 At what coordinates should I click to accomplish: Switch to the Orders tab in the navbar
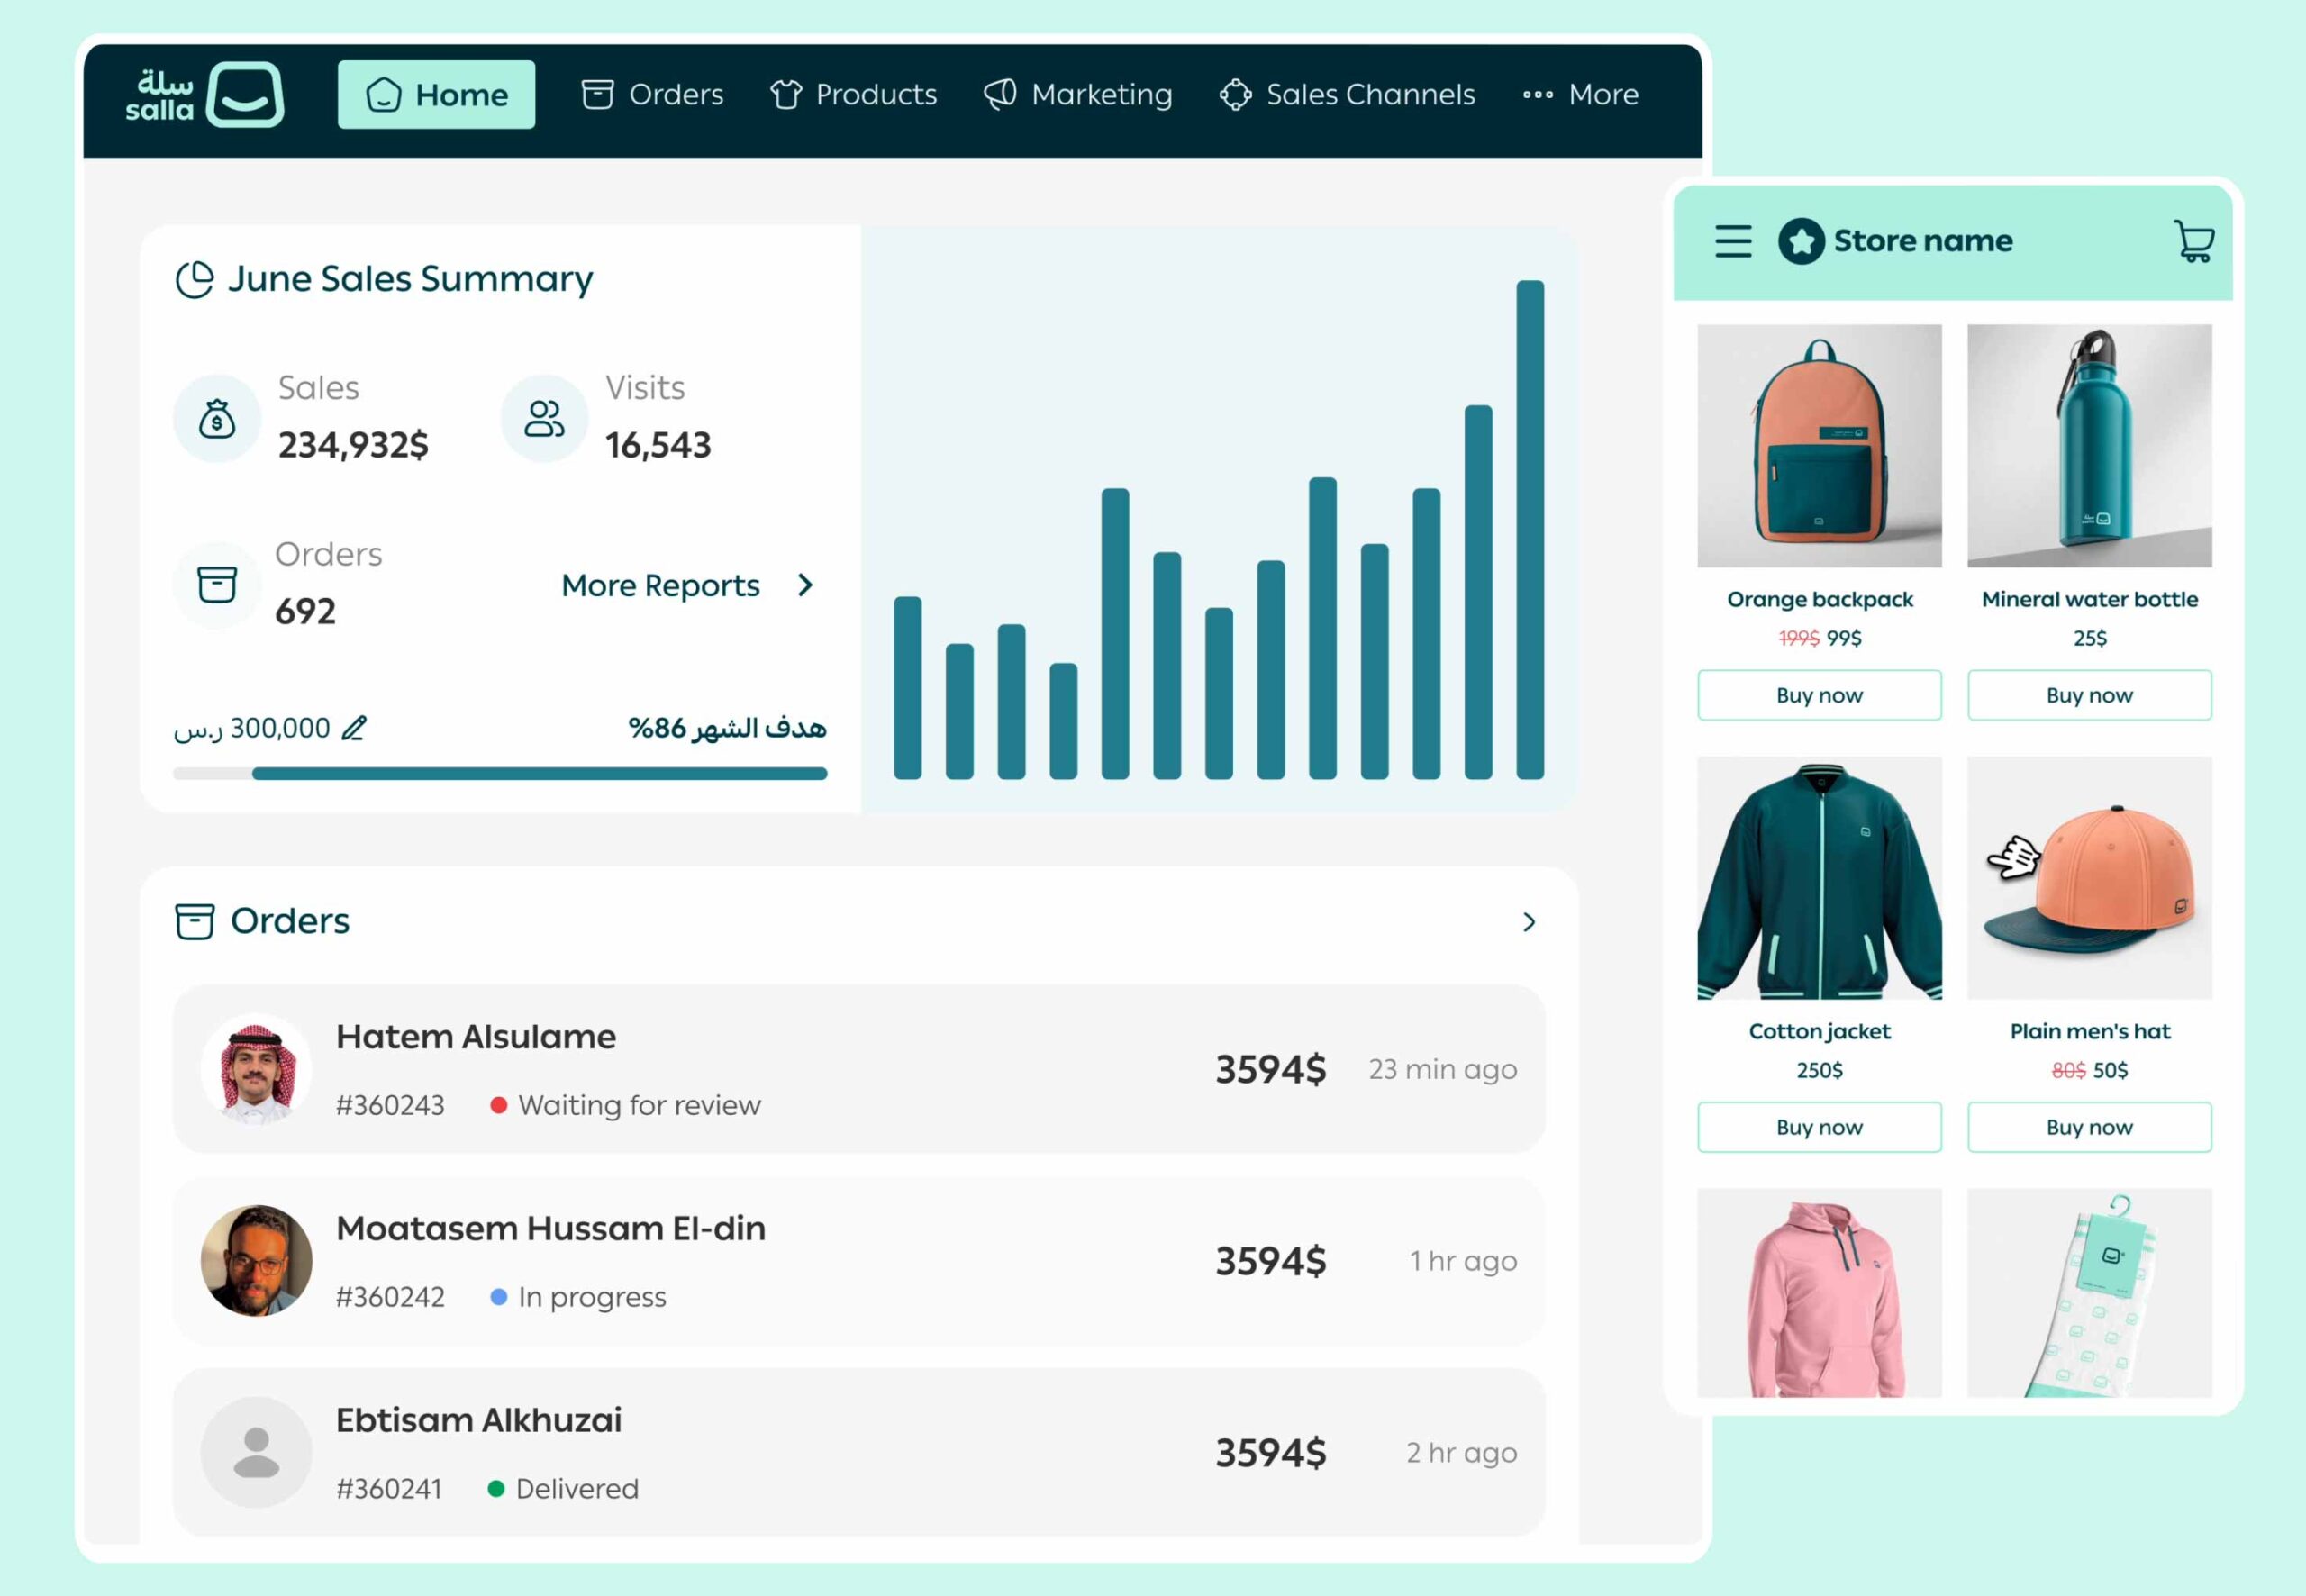click(653, 94)
